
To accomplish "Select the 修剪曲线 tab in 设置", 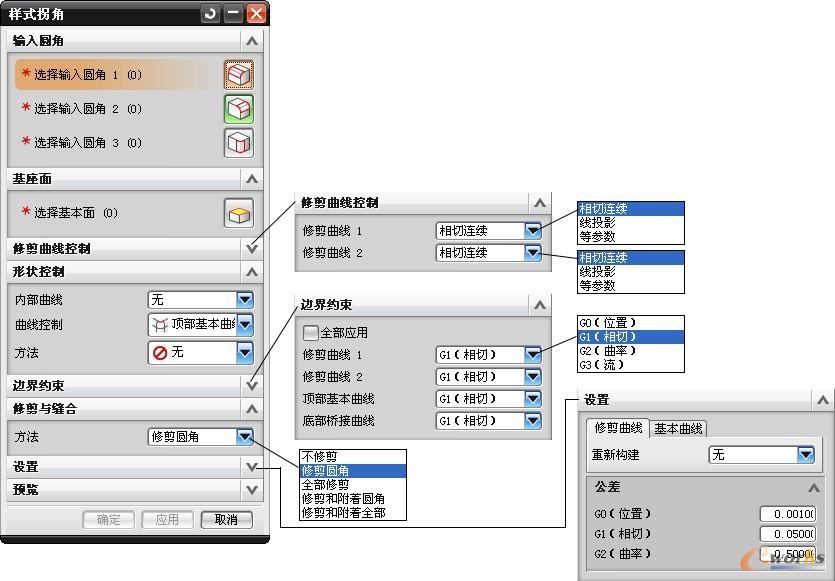I will (x=619, y=428).
